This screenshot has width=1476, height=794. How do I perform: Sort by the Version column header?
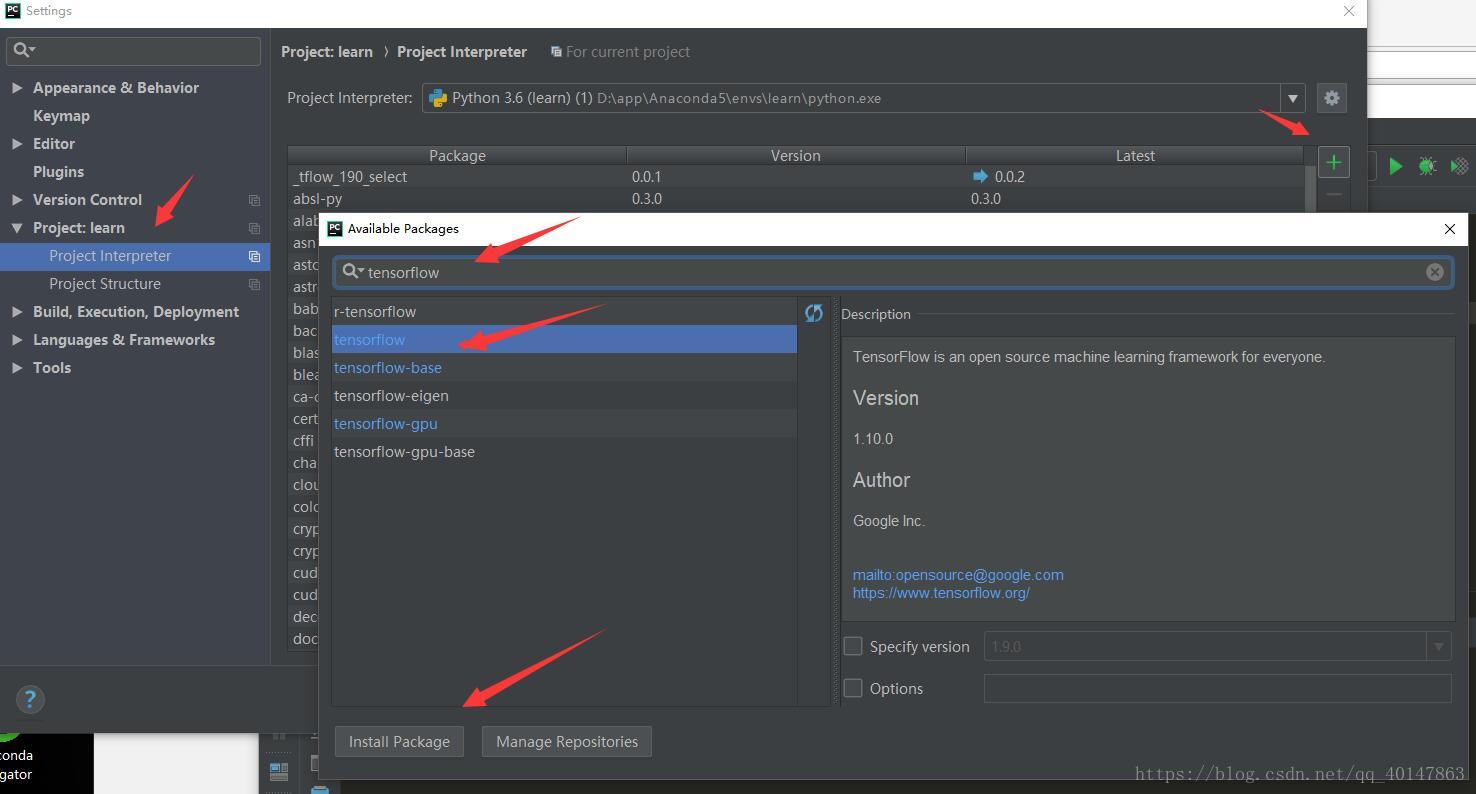click(x=796, y=156)
